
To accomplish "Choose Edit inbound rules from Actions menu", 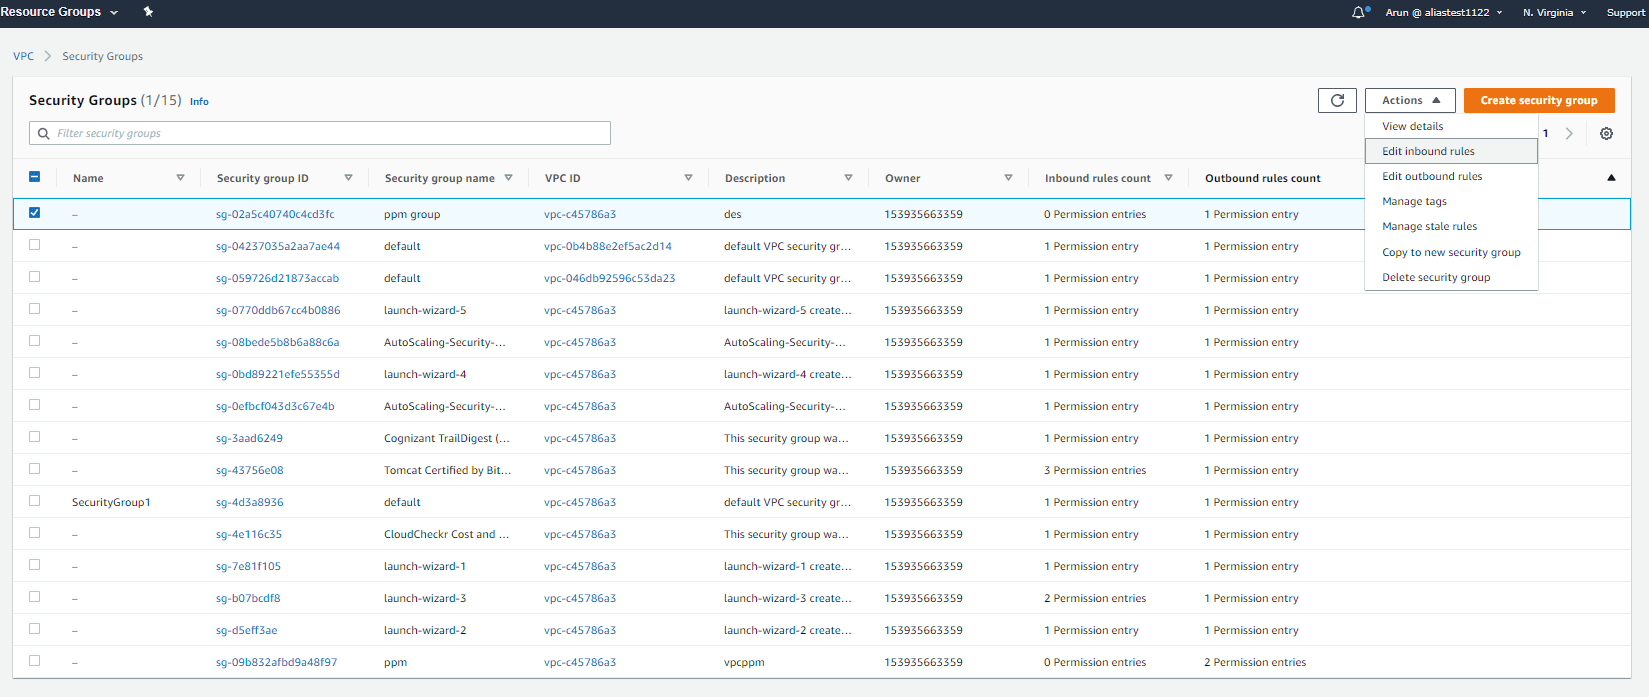I will pos(1428,151).
